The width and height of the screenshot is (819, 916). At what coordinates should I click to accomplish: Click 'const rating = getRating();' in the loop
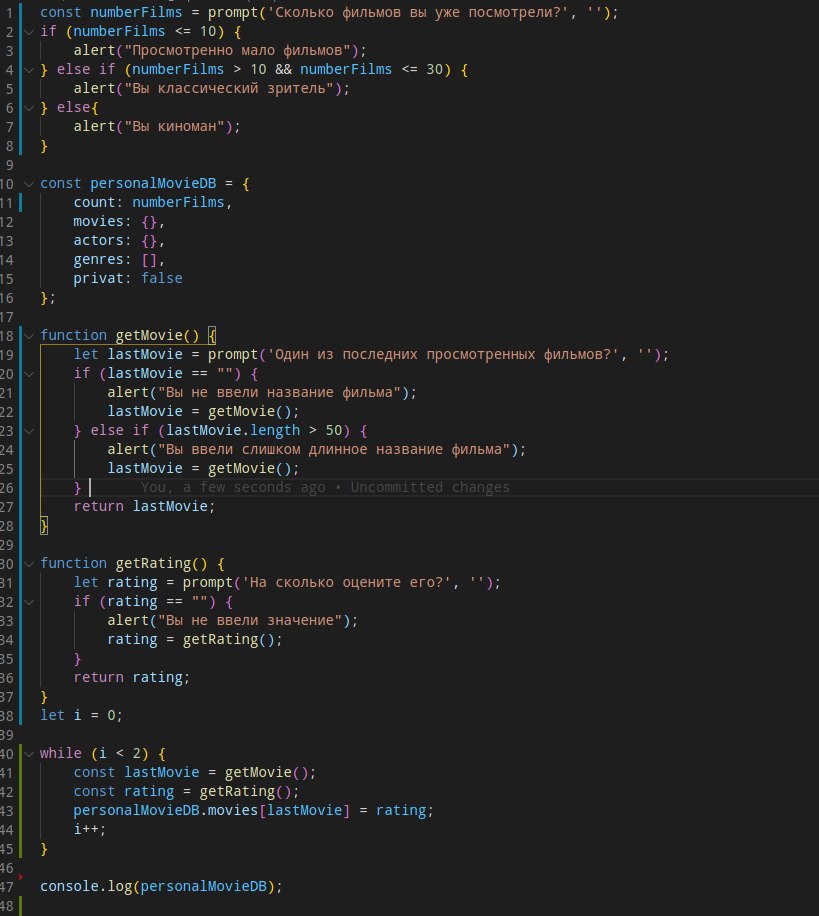[x=186, y=791]
